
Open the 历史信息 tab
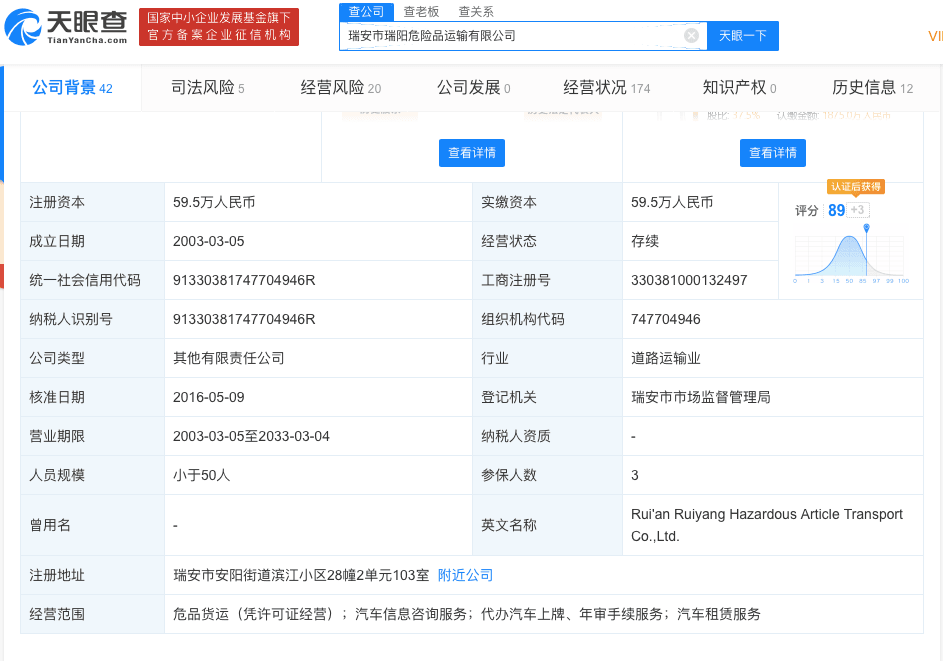click(872, 88)
